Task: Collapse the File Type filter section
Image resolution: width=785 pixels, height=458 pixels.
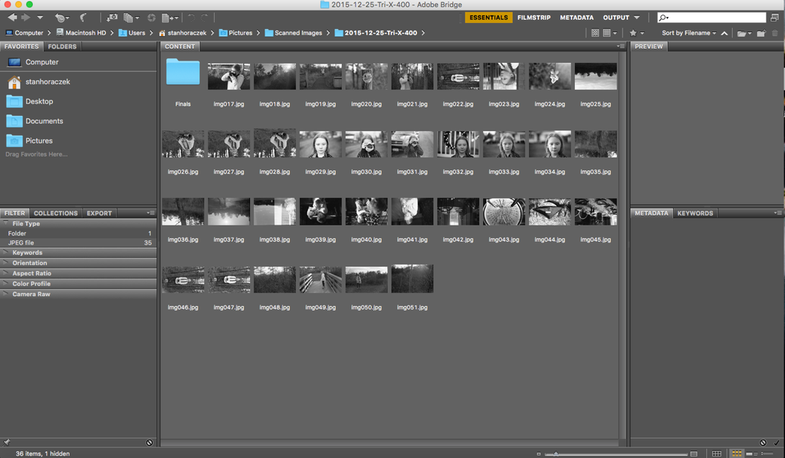Action: (25, 223)
